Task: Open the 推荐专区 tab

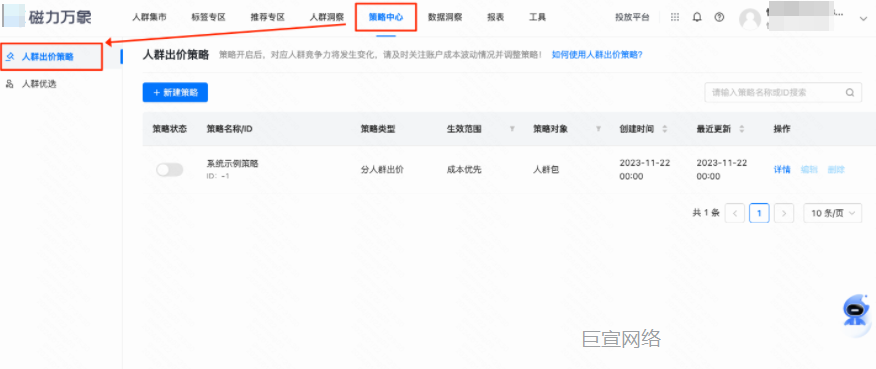Action: tap(268, 17)
